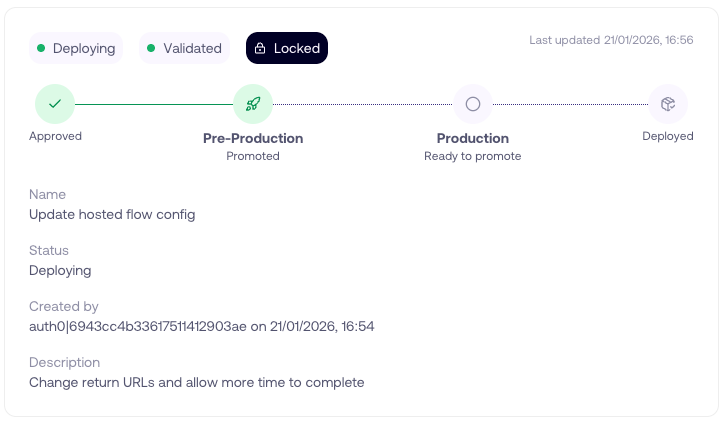Click the green dot beside Deploying badge
The image size is (727, 423).
point(41,48)
